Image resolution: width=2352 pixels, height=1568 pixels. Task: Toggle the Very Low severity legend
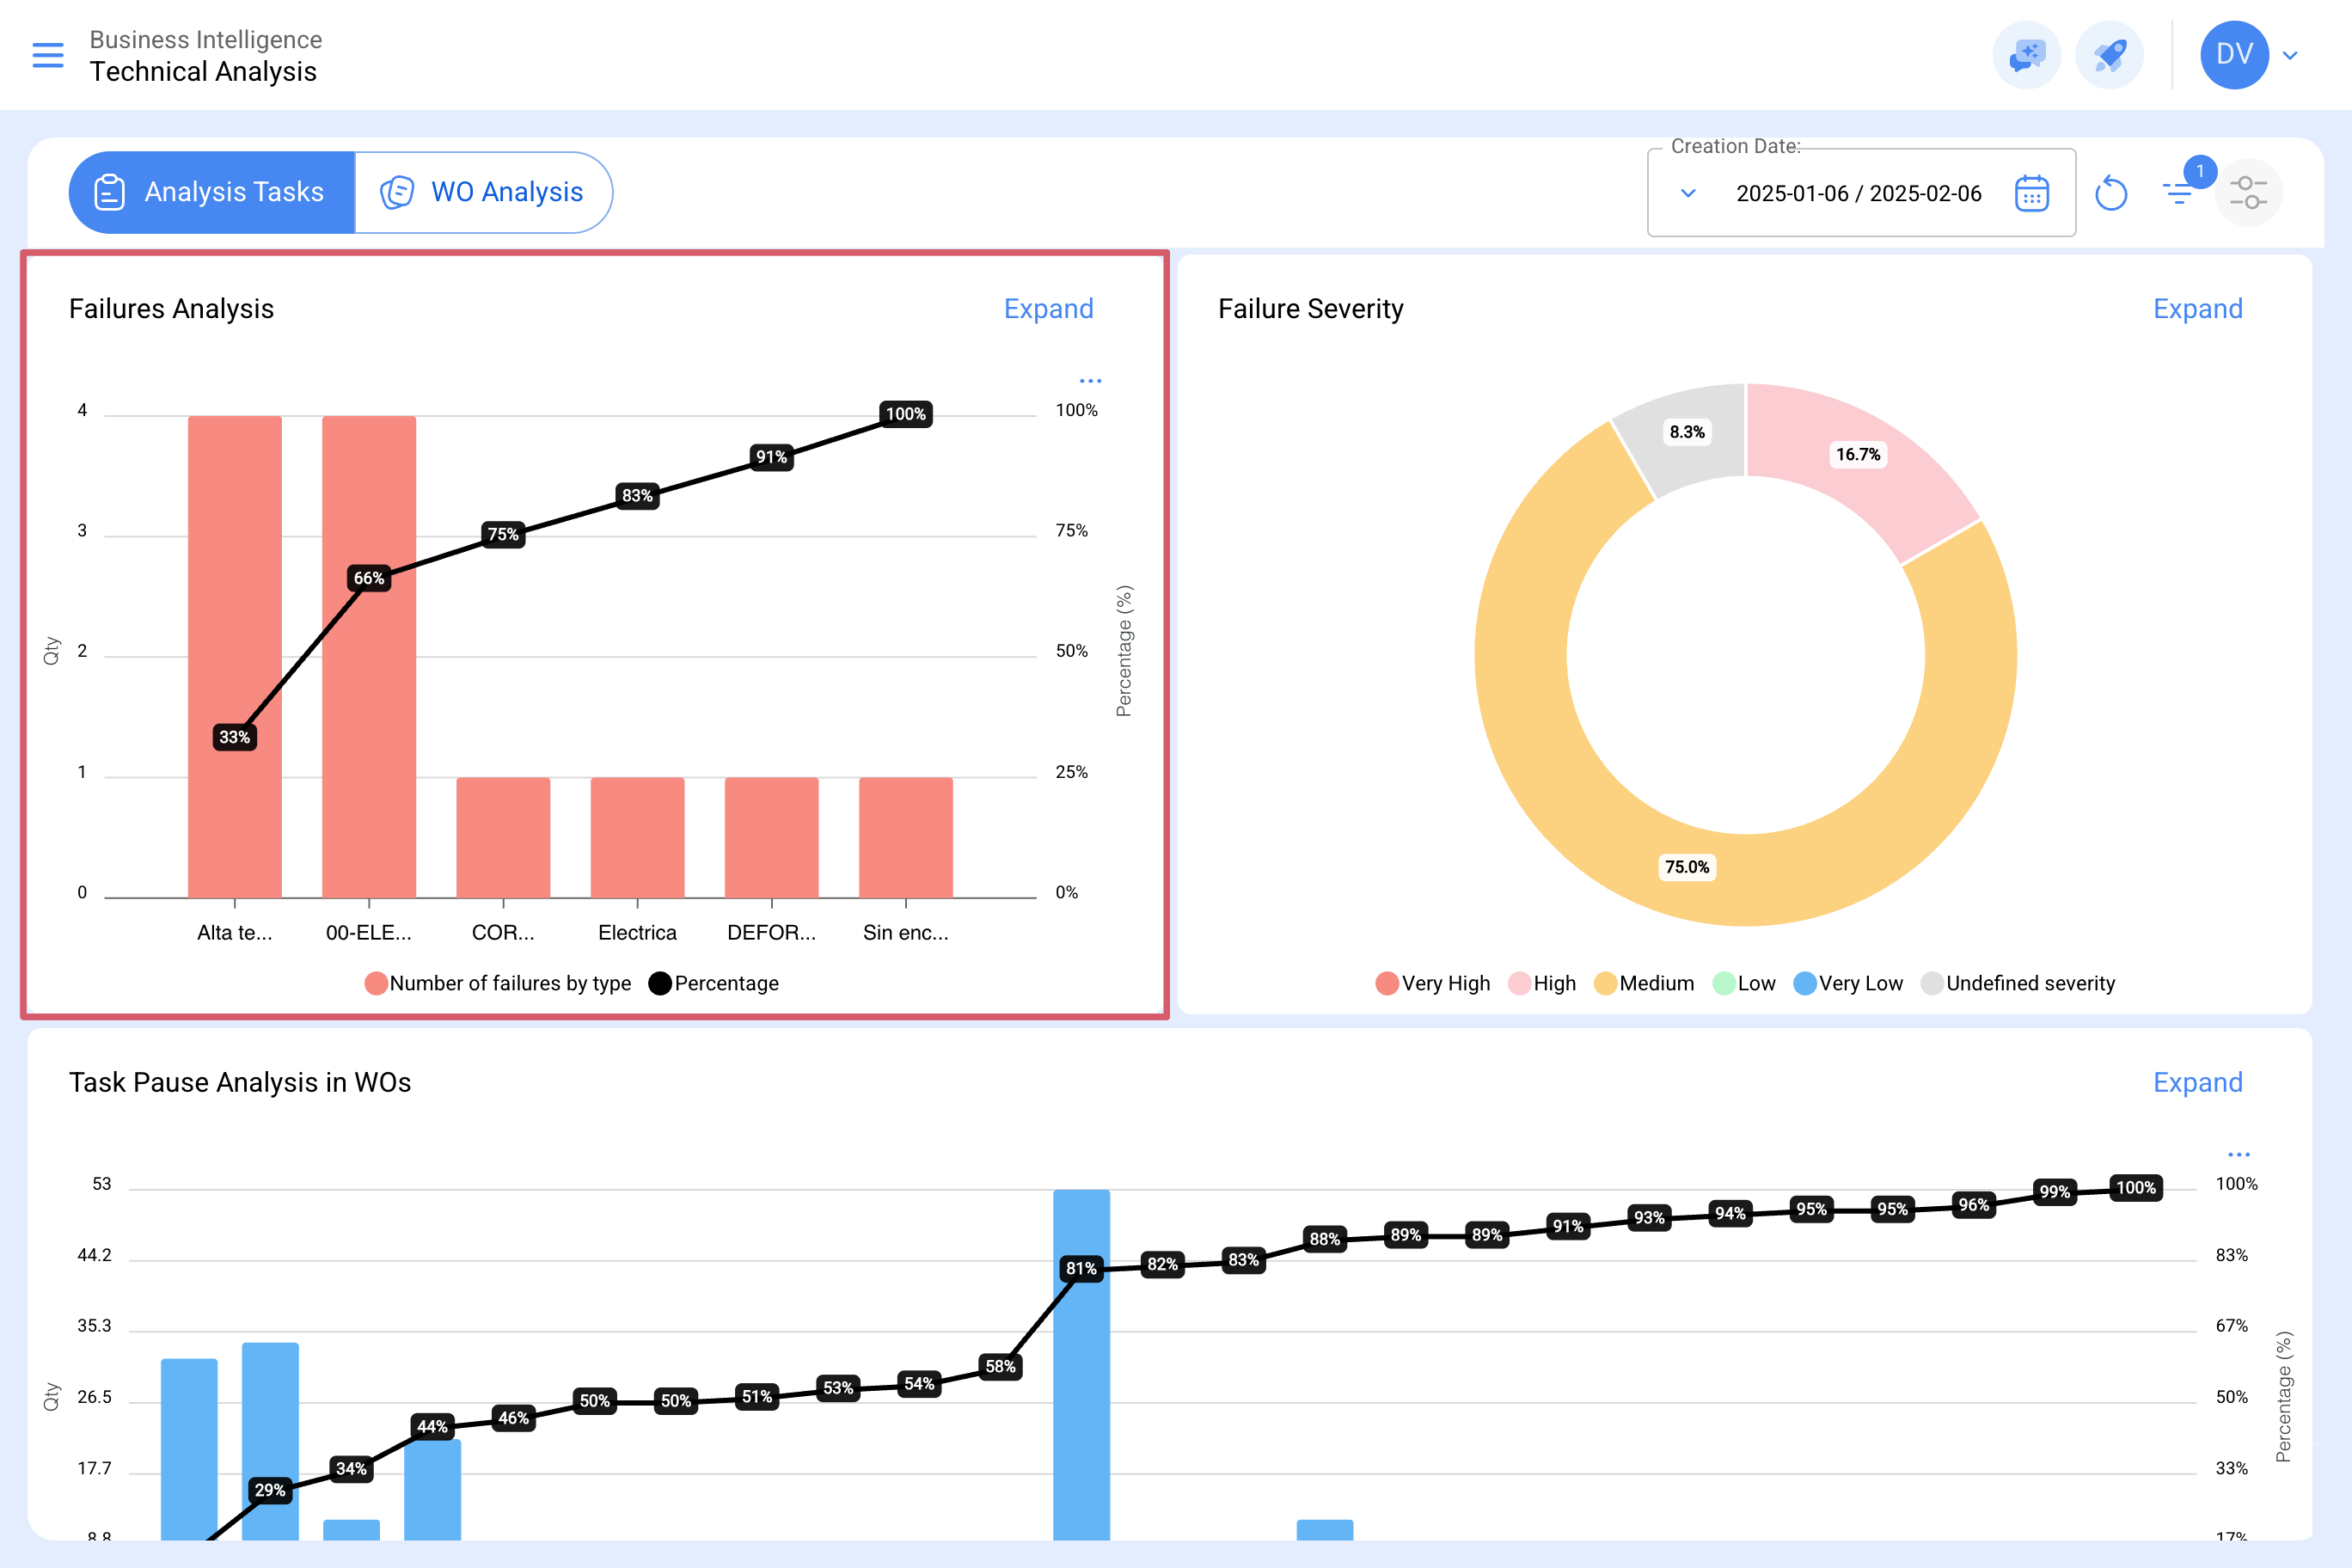click(x=1848, y=983)
